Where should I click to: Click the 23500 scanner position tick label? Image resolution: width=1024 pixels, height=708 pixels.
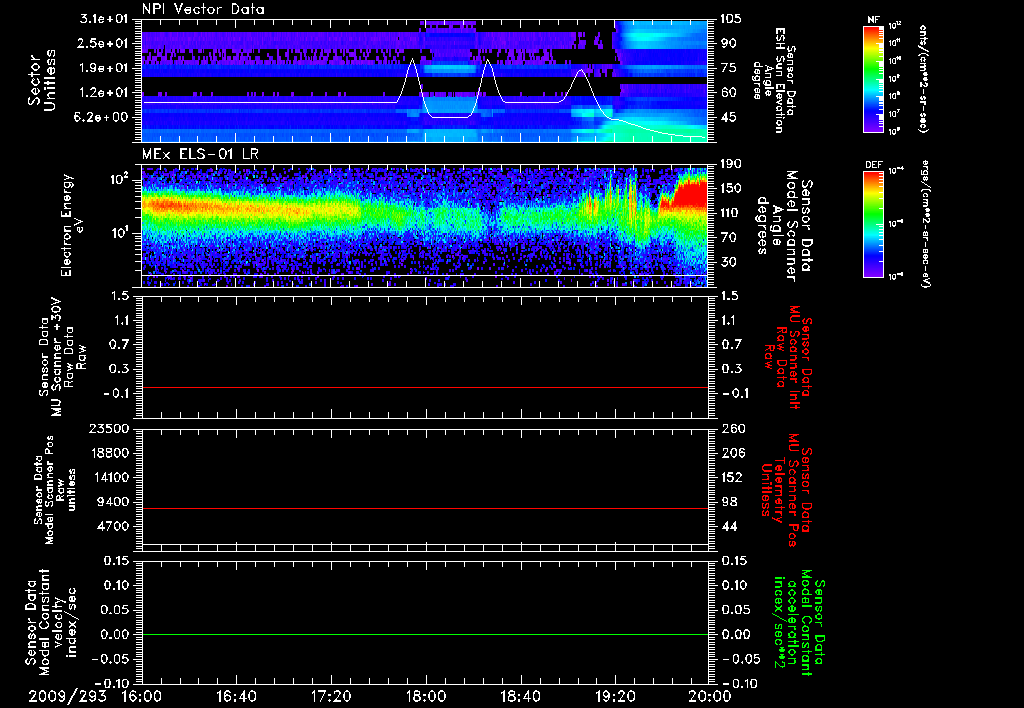[x=108, y=428]
